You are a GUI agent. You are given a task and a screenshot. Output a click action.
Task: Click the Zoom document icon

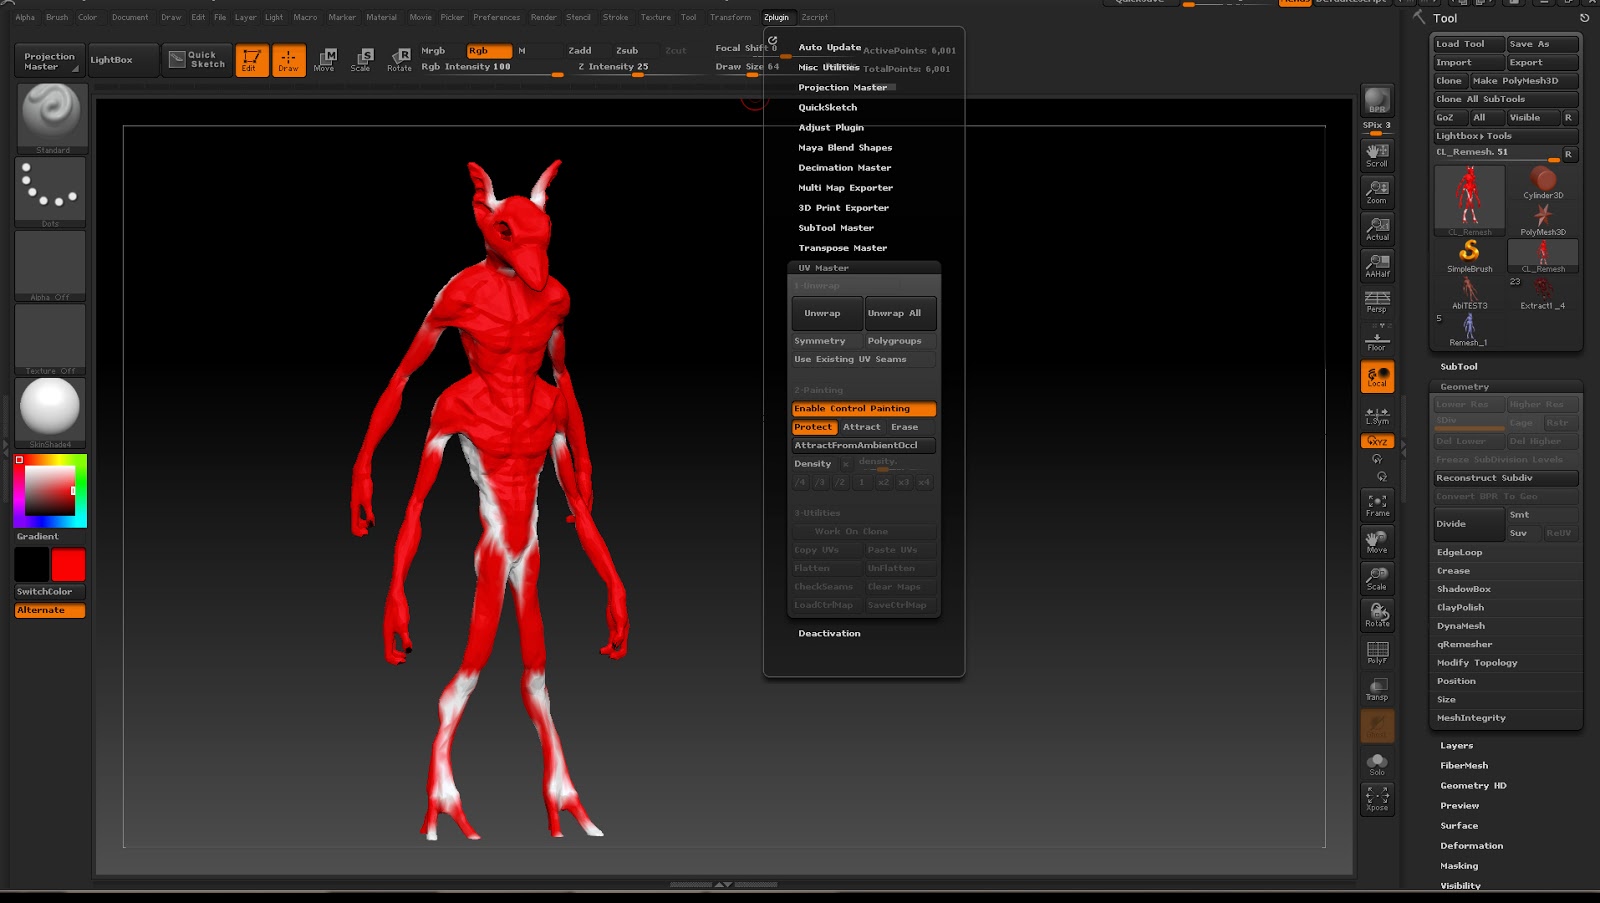pos(1377,191)
